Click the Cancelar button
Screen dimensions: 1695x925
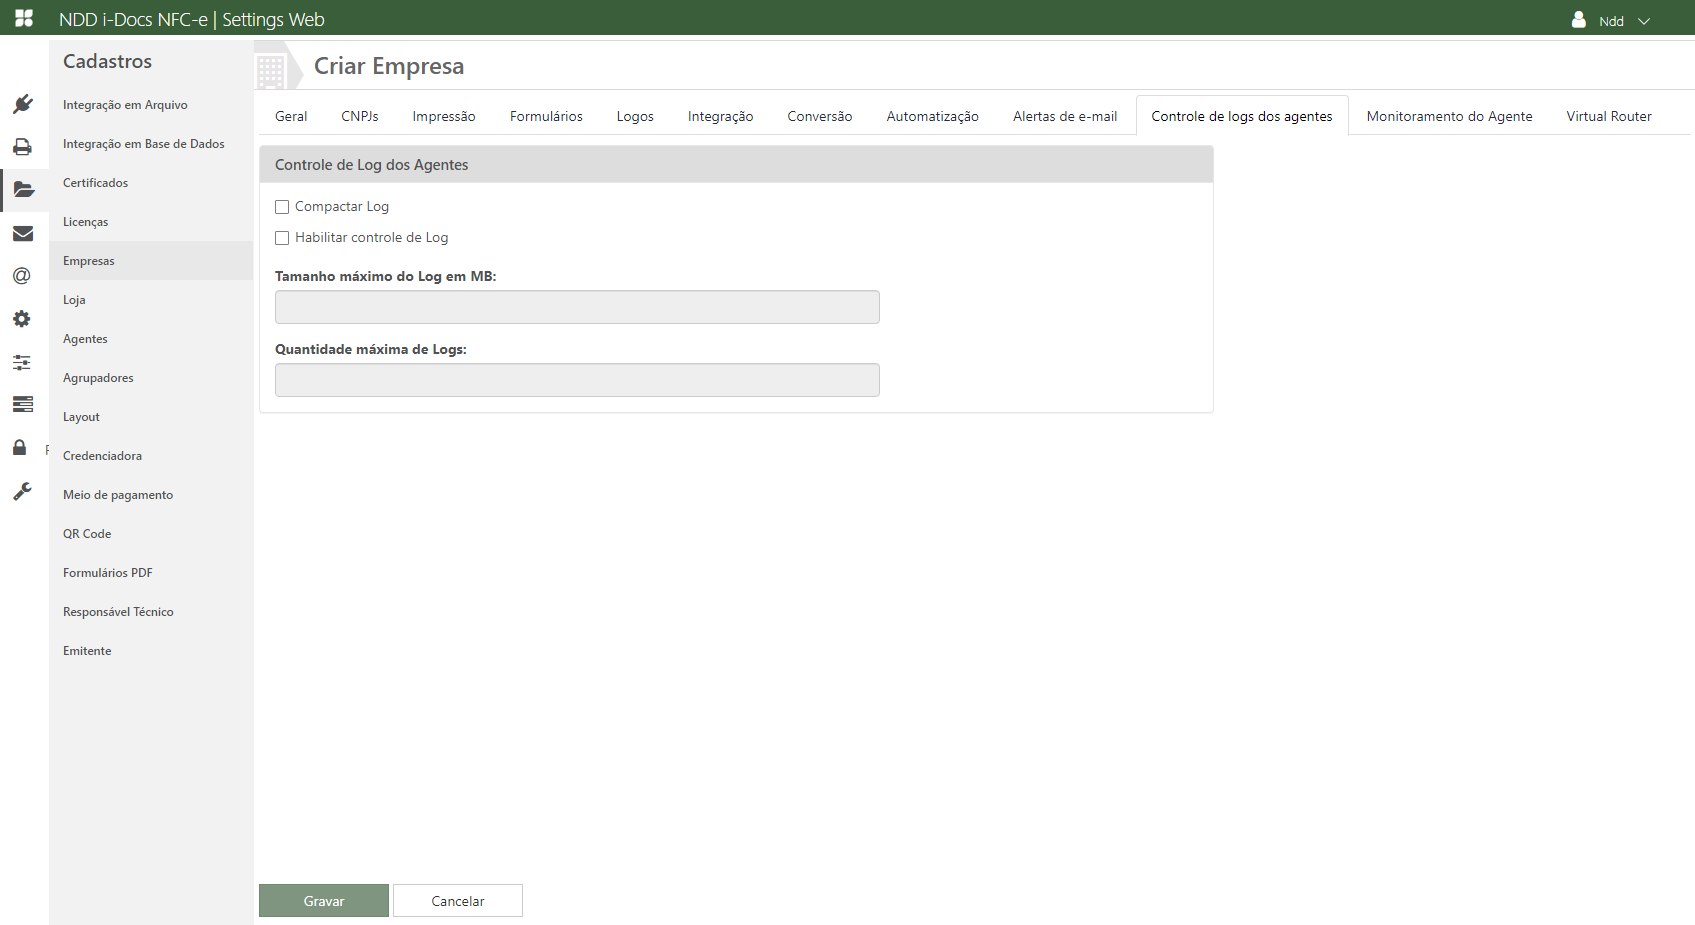(458, 901)
